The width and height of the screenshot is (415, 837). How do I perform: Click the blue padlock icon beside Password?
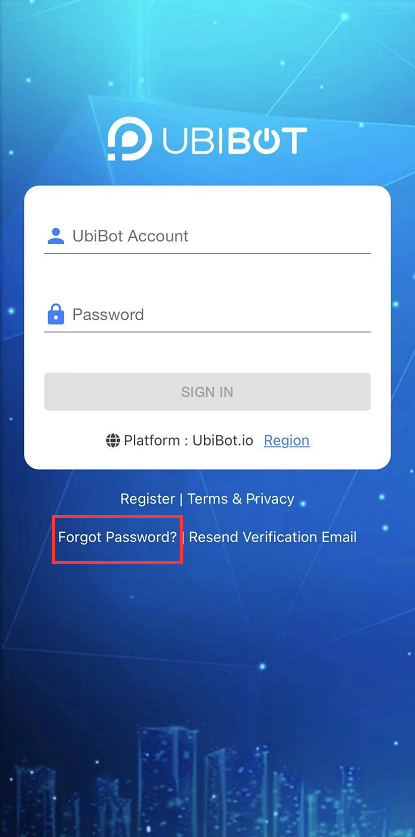click(x=56, y=314)
